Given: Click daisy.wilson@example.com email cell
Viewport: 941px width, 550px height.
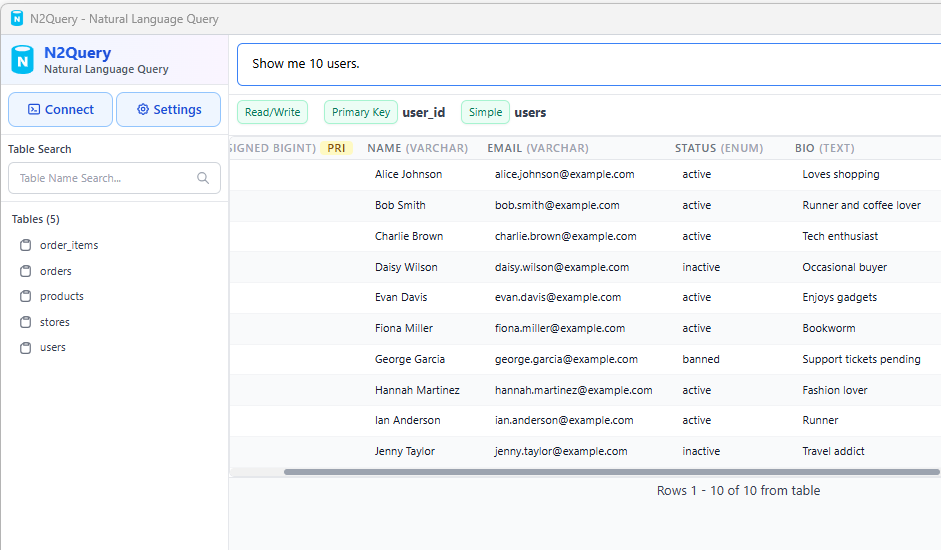Looking at the screenshot, I should point(562,267).
